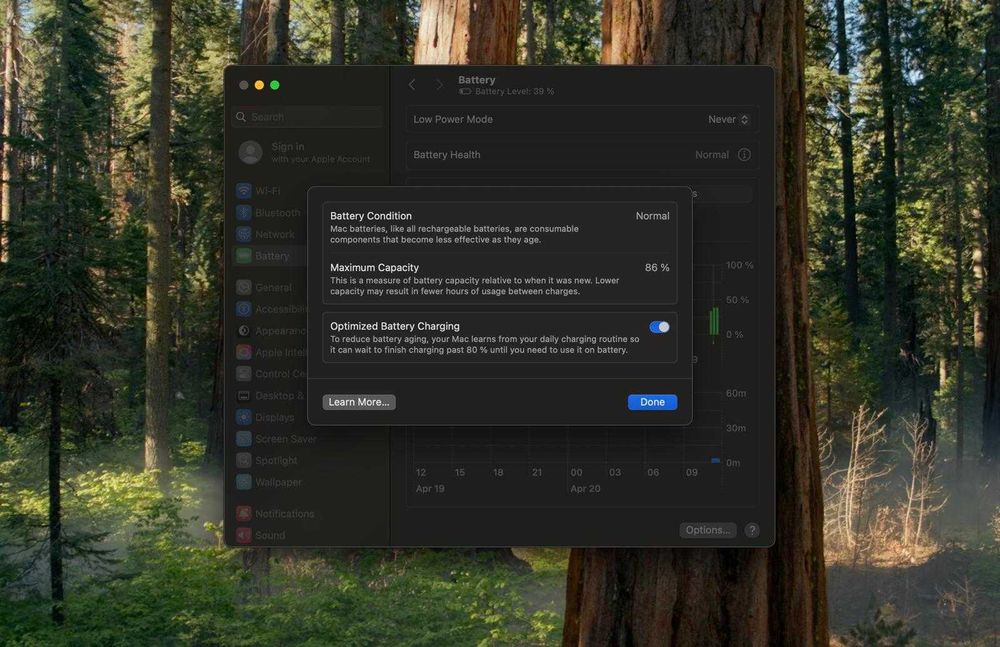Open Sound settings icon in sidebar
The width and height of the screenshot is (1000, 647).
(244, 535)
